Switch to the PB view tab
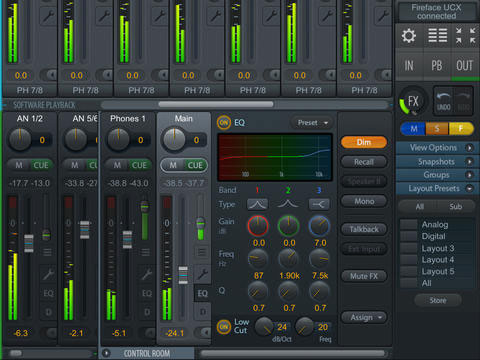 click(x=437, y=66)
